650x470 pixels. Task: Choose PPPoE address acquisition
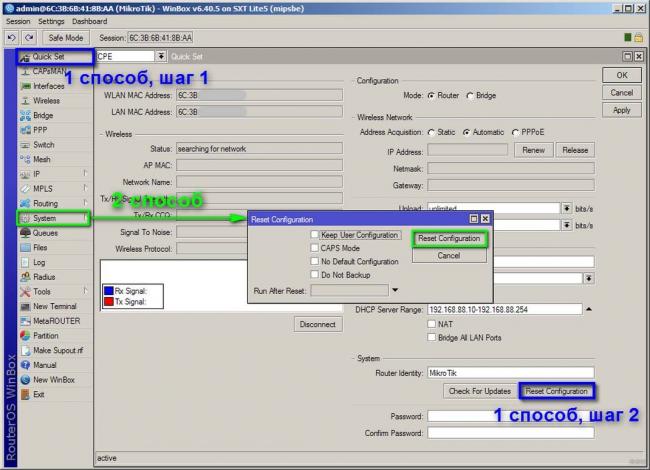(515, 133)
